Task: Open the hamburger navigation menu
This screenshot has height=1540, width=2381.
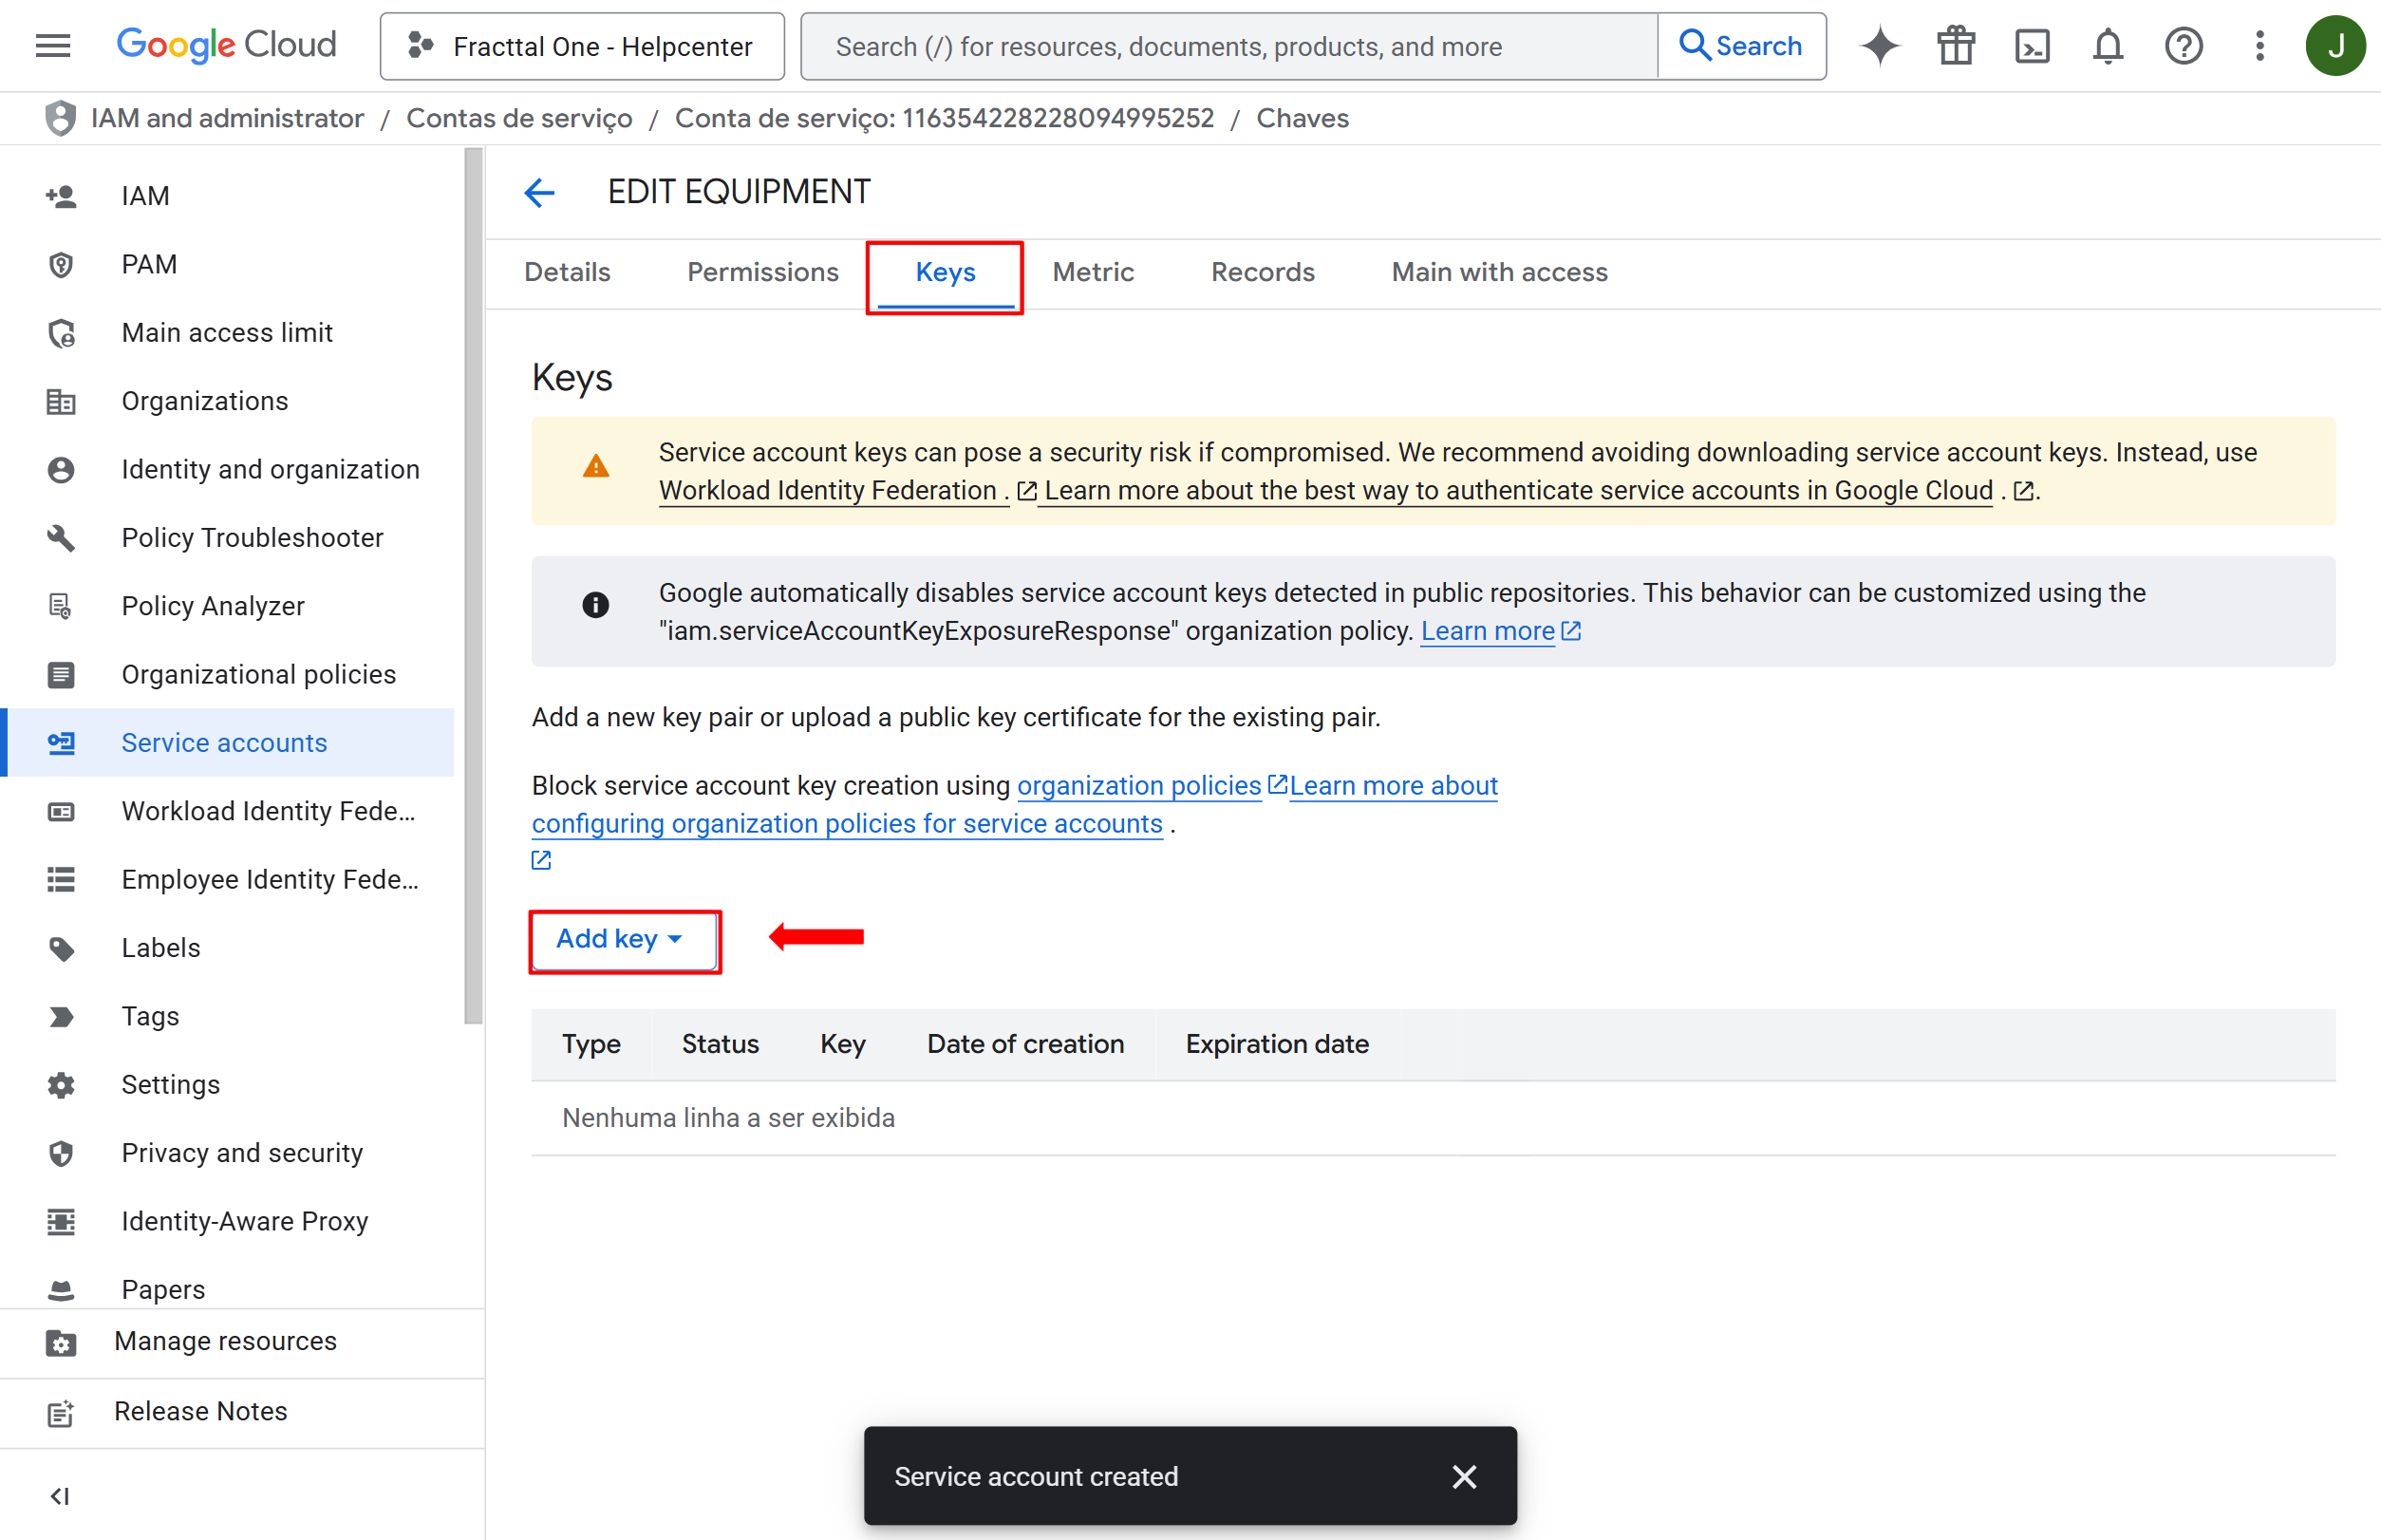Action: pyautogui.click(x=53, y=46)
